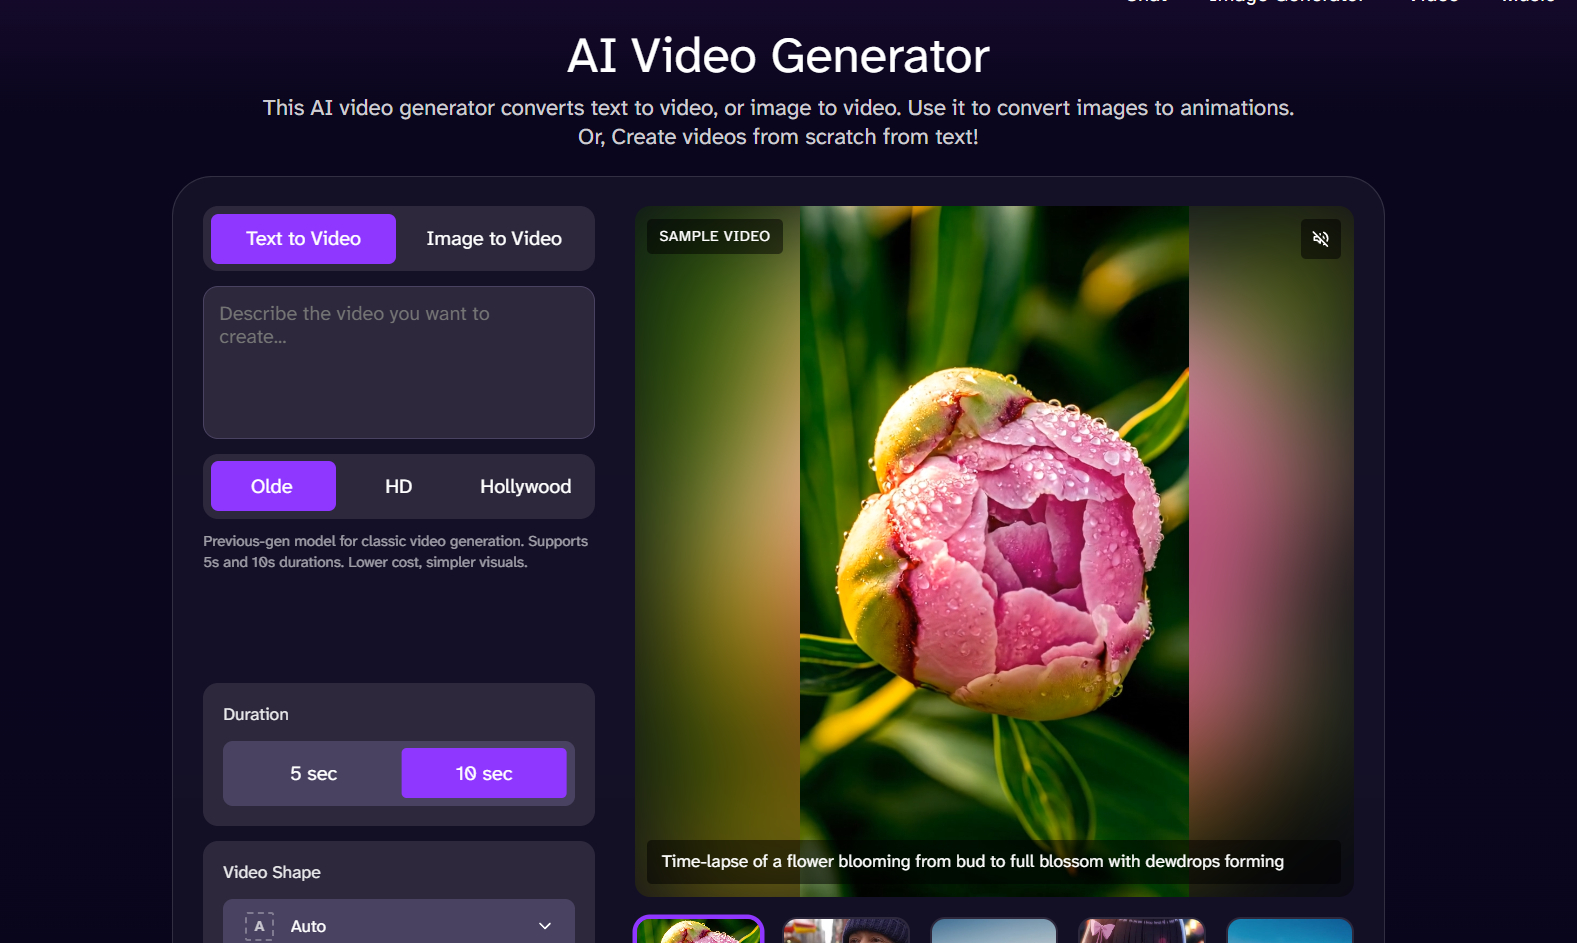Screen dimensions: 1577x943
Task: Click the dashed 'A' aspect ratio icon
Action: 260,926
